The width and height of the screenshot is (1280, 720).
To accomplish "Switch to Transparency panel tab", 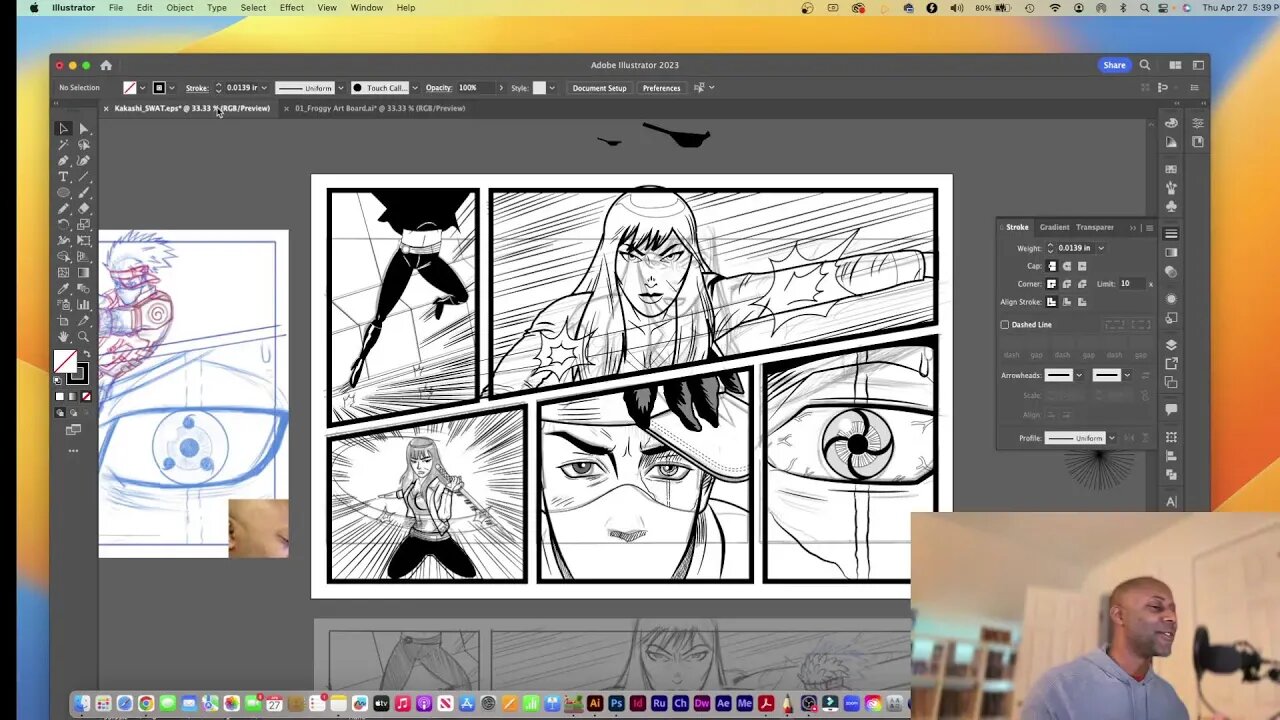I will click(x=1095, y=227).
